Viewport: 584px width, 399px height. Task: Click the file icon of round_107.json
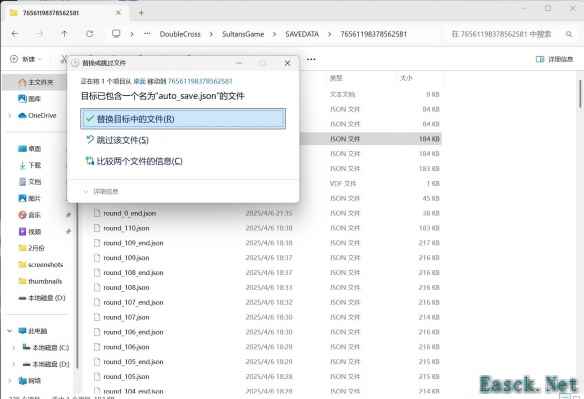[97, 317]
